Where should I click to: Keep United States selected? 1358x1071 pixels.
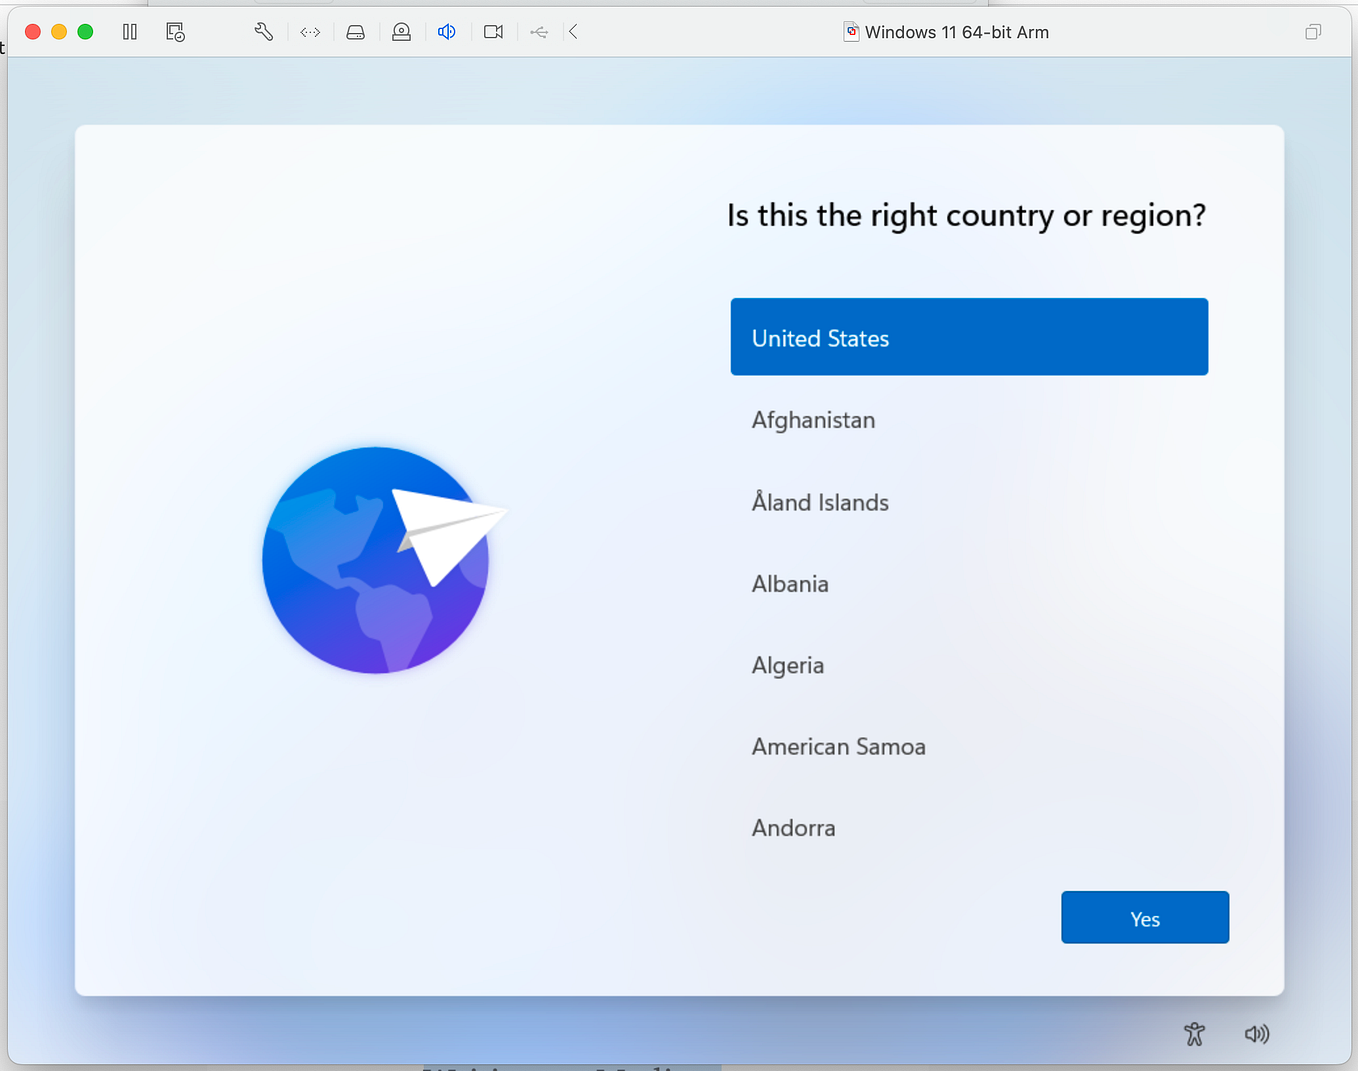[968, 337]
